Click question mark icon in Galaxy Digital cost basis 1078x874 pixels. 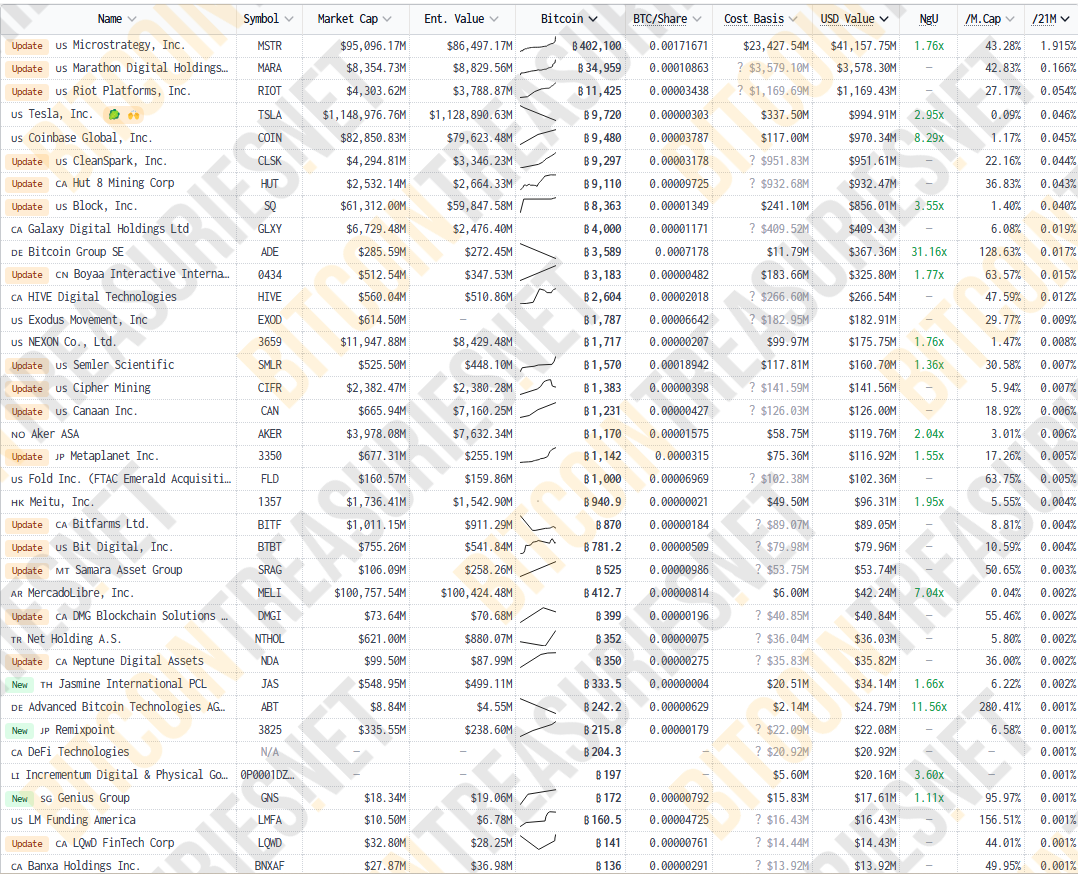coord(752,229)
